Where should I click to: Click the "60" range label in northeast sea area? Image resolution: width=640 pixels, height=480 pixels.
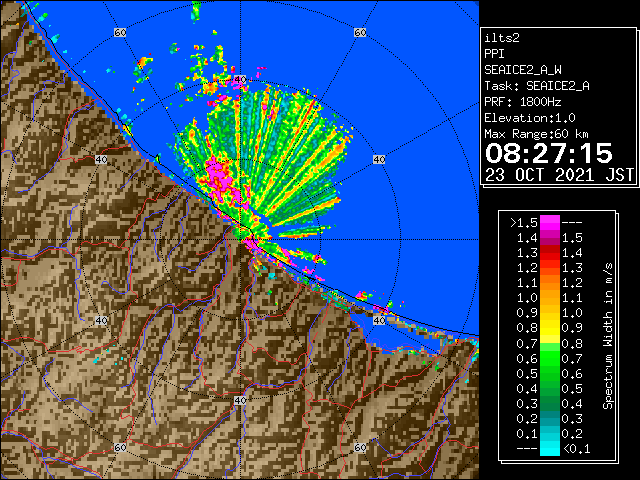(x=360, y=32)
